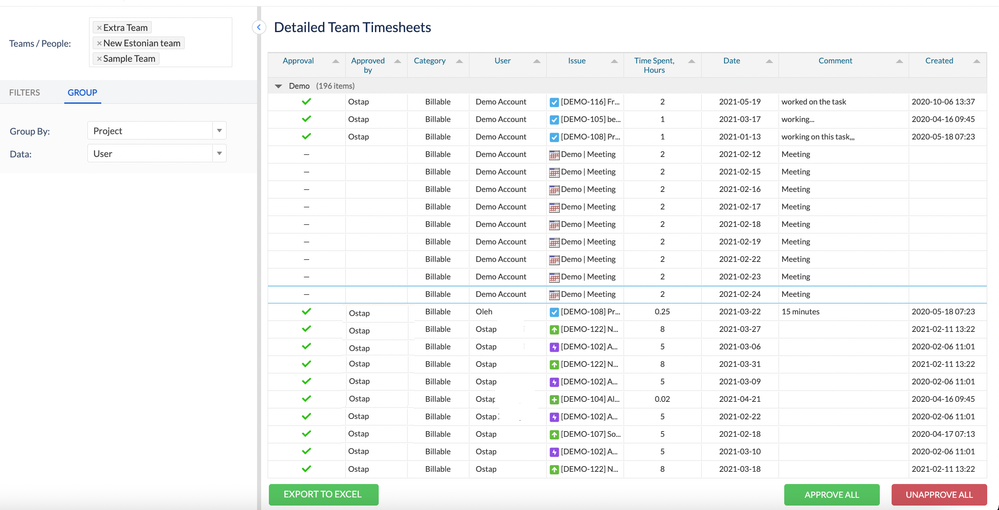Screen dimensions: 999x510
Task: Click the DEMO-116 task icon
Action: pyautogui.click(x=554, y=102)
